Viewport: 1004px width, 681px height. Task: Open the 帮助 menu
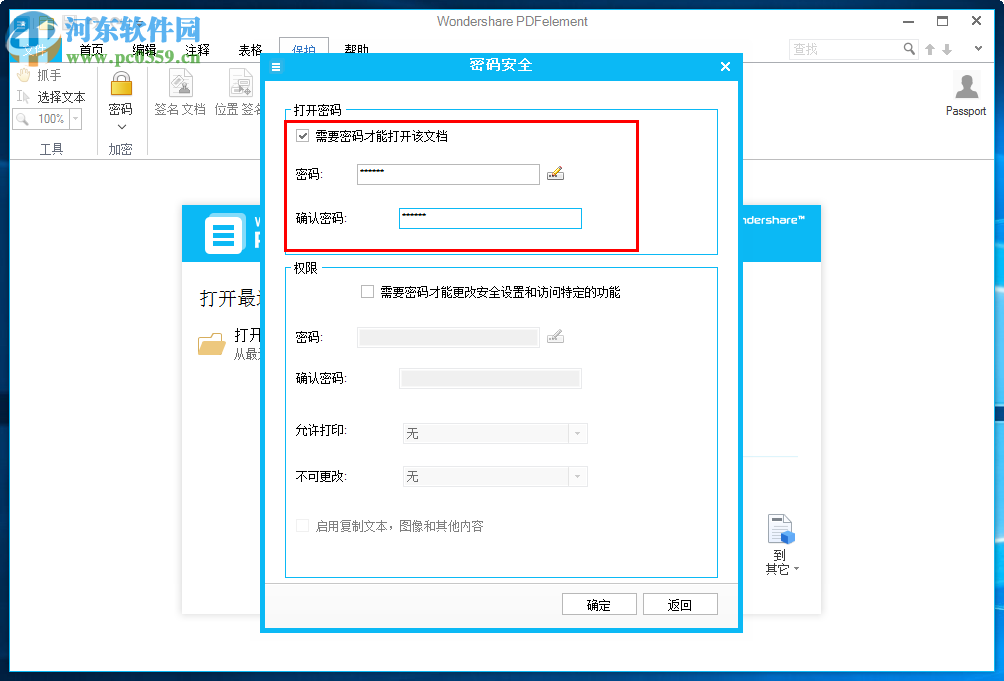(x=357, y=49)
